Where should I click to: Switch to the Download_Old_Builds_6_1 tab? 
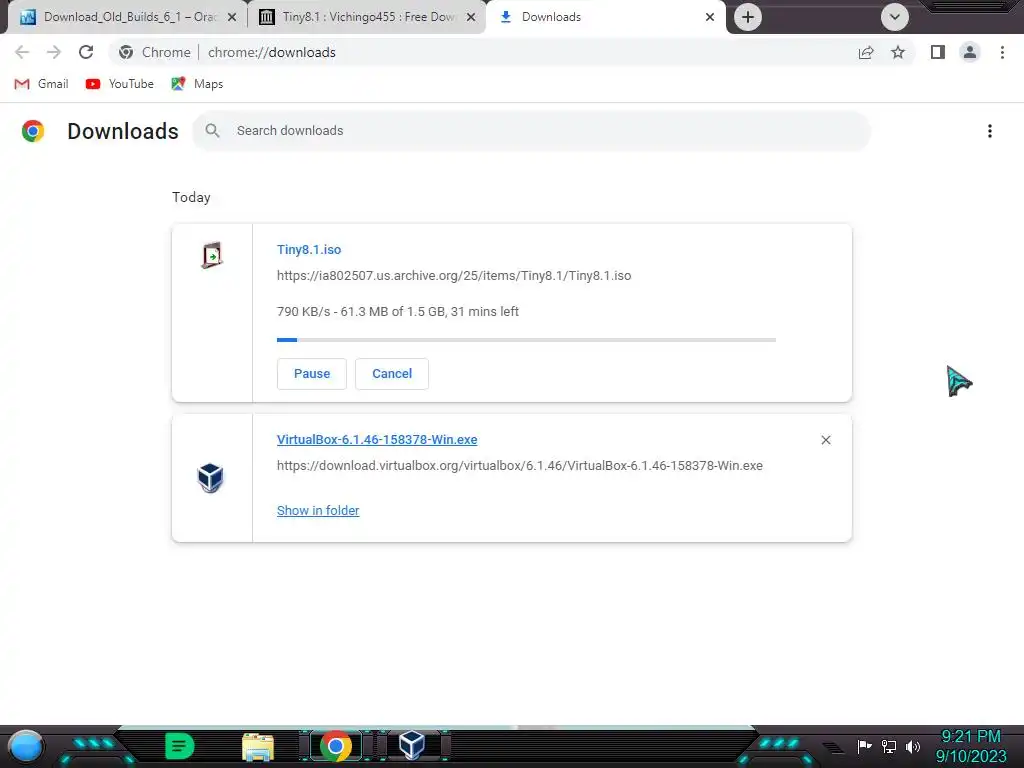(x=127, y=17)
